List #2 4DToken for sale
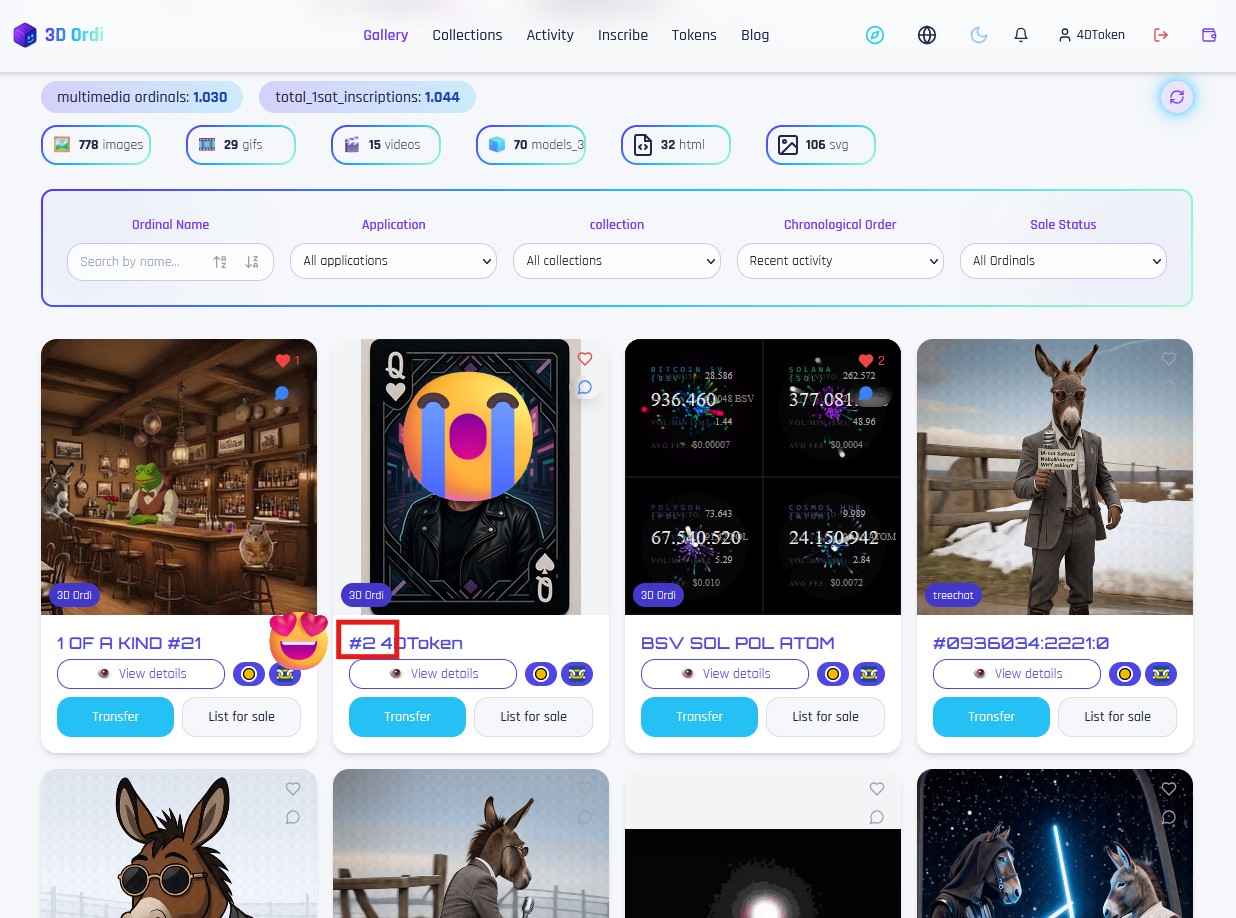This screenshot has width=1236, height=918. tap(533, 717)
